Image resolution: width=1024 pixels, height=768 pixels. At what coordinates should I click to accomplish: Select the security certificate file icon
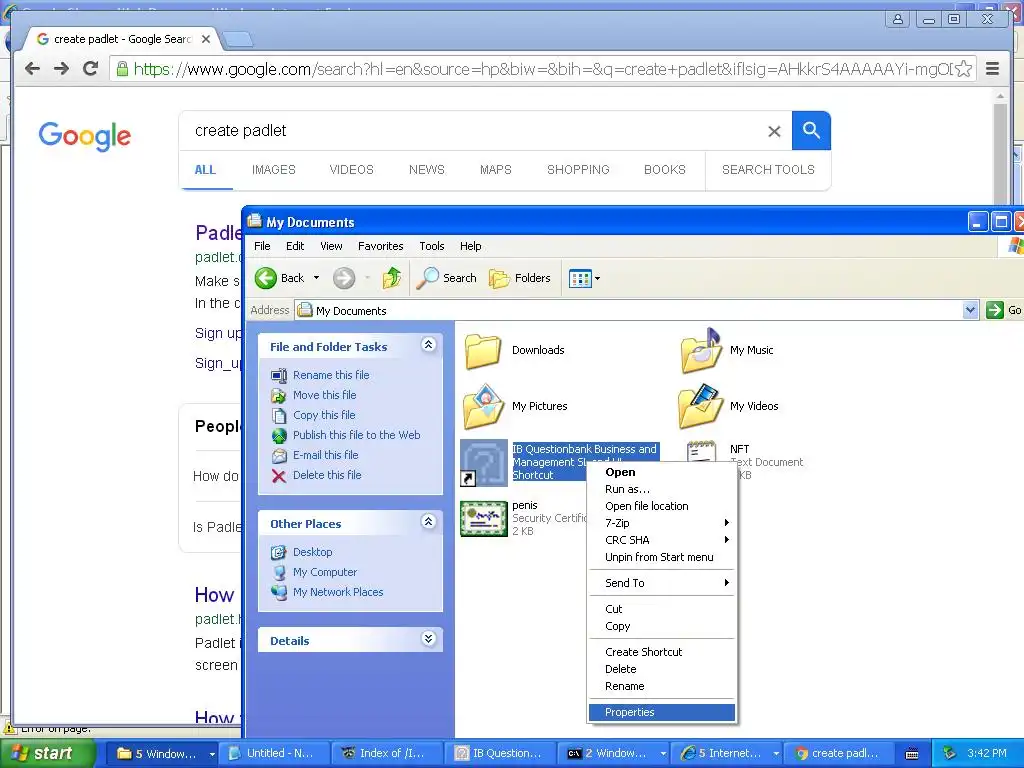pos(484,519)
